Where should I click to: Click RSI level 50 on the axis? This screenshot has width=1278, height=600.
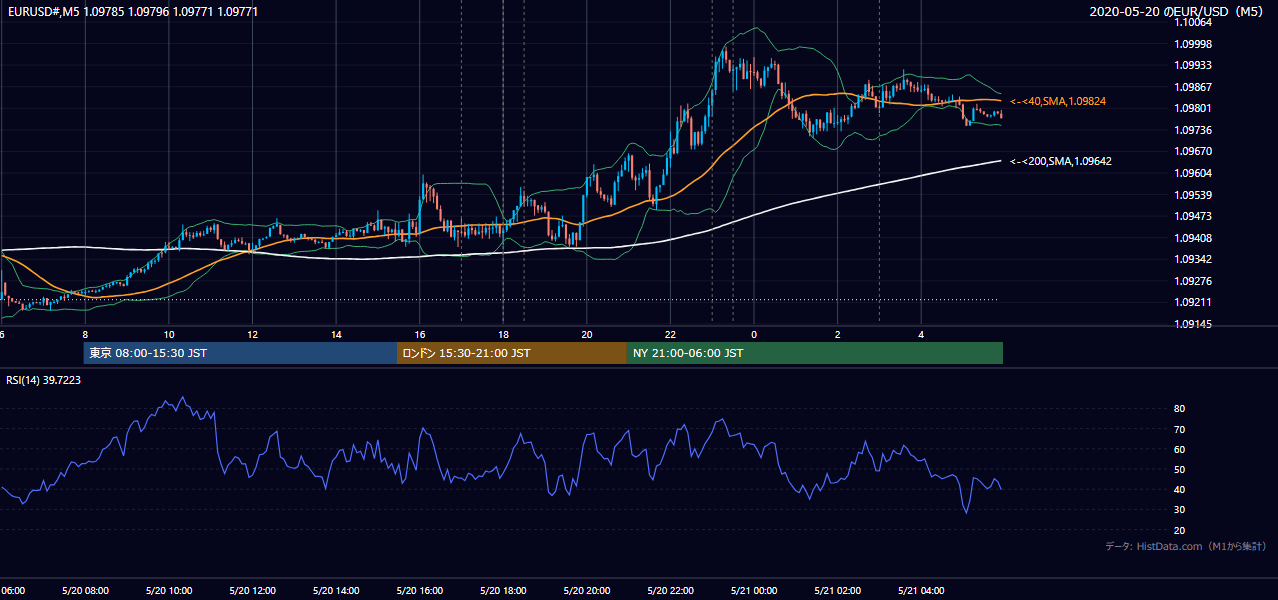click(x=1180, y=470)
